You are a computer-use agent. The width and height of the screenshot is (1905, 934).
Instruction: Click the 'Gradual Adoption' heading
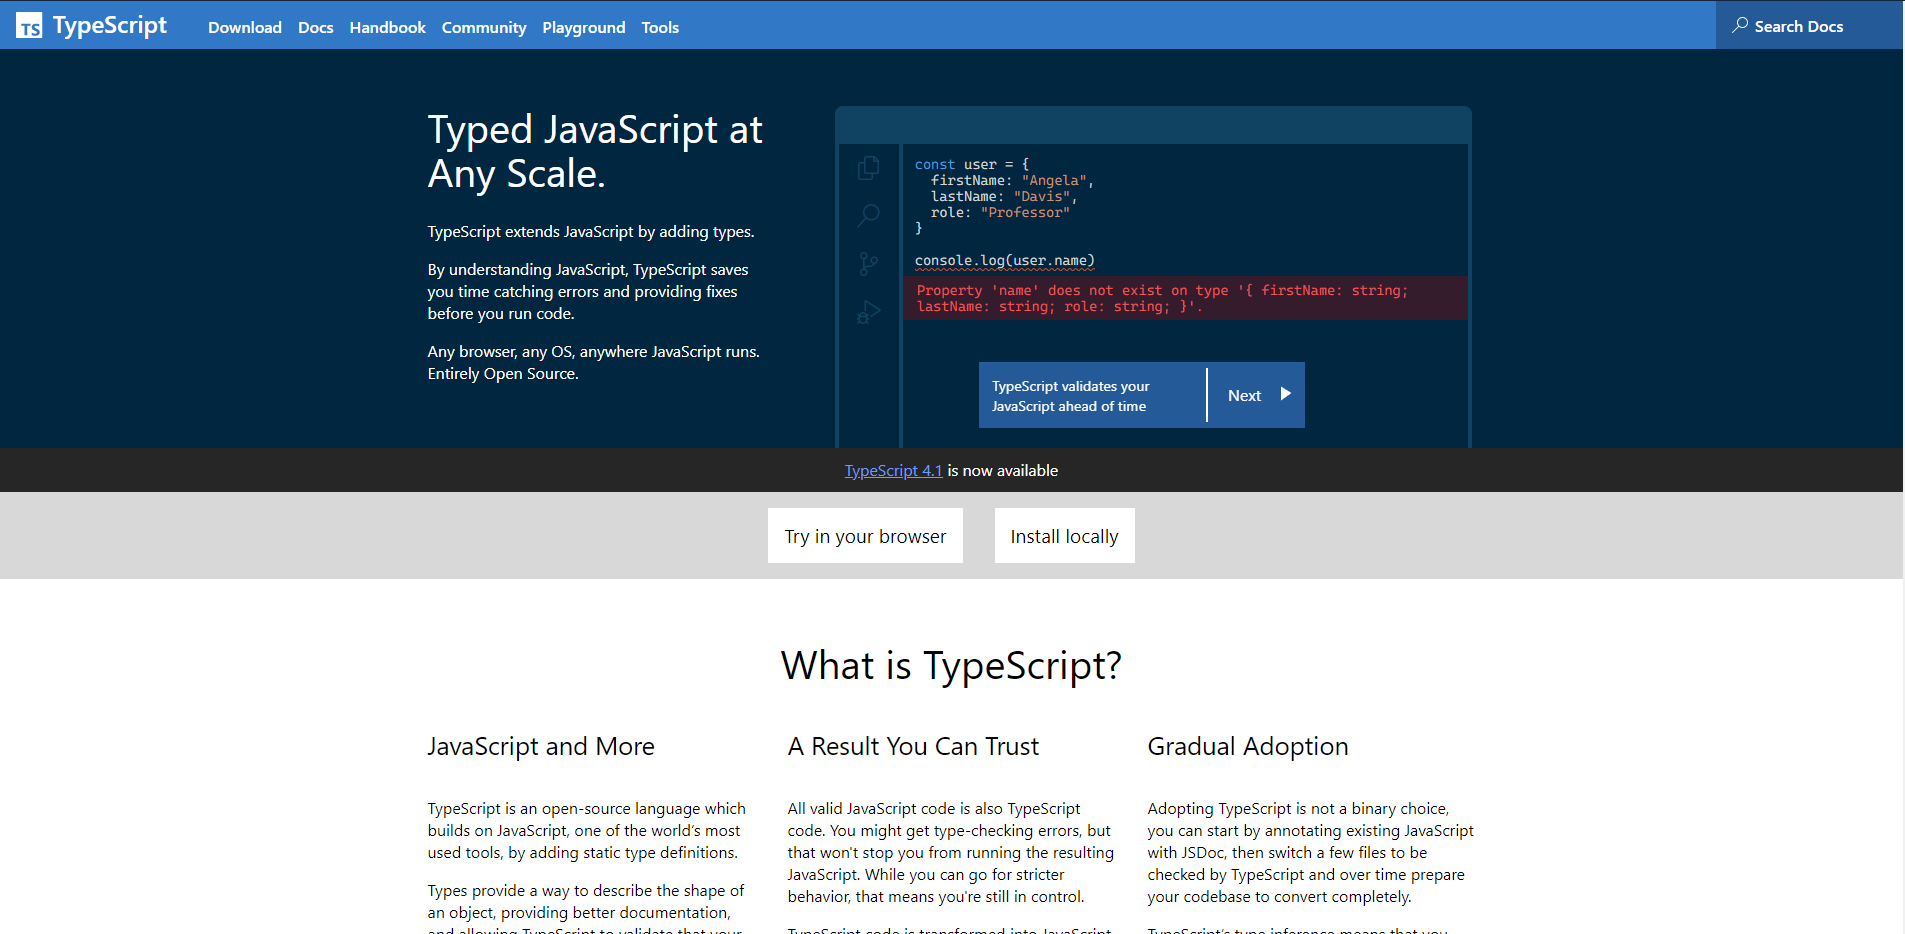(1248, 746)
